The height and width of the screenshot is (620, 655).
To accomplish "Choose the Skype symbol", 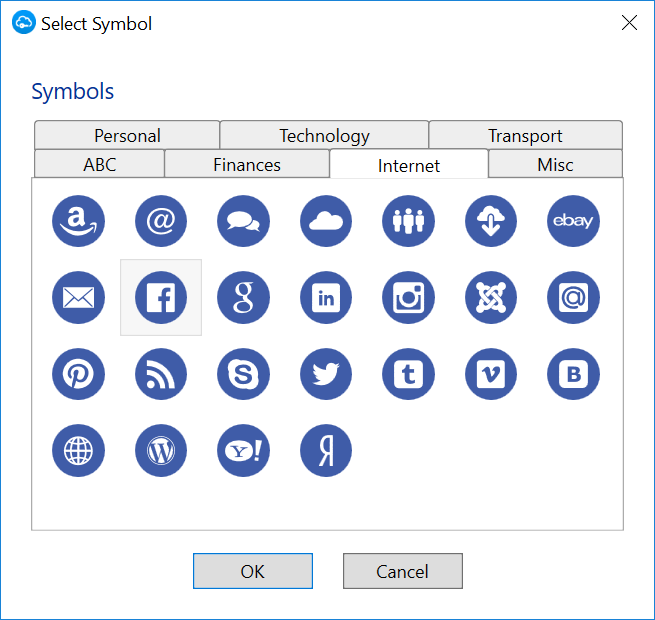I will pyautogui.click(x=243, y=374).
